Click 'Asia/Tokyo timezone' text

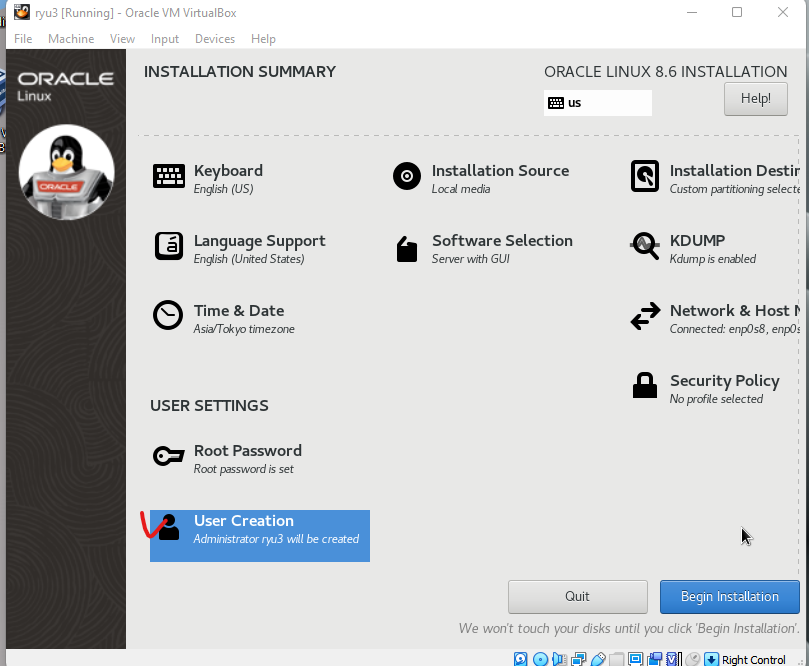[x=244, y=329]
